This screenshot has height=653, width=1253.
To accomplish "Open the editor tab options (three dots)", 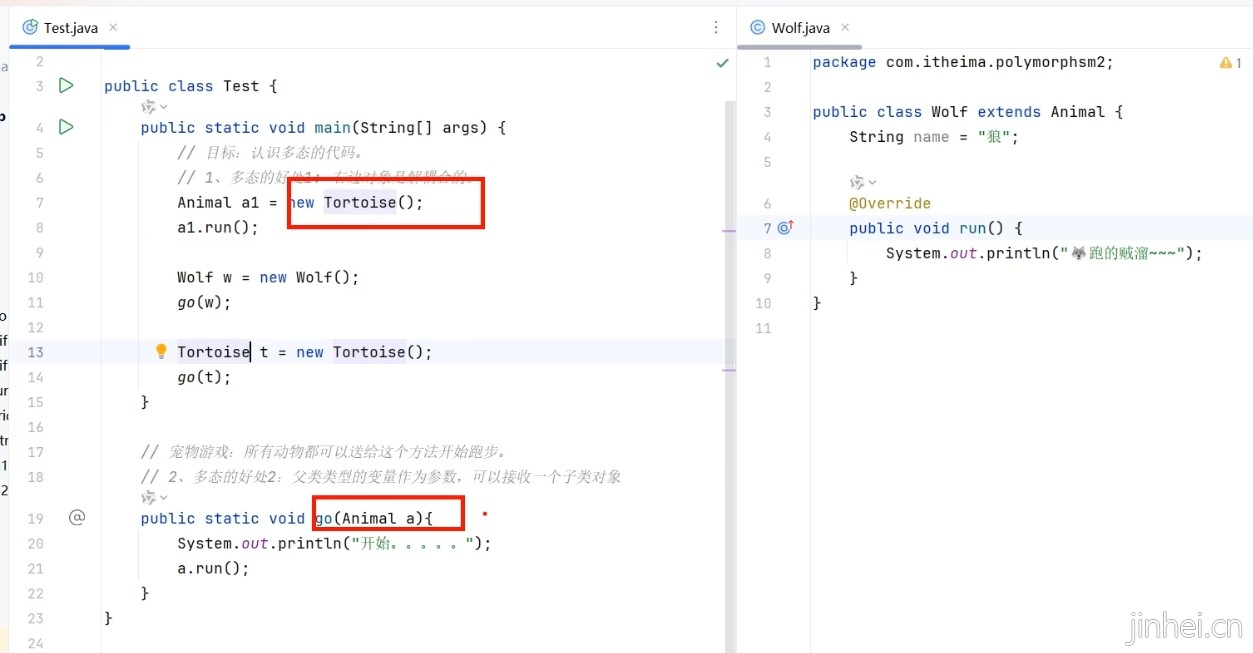I will pyautogui.click(x=716, y=28).
